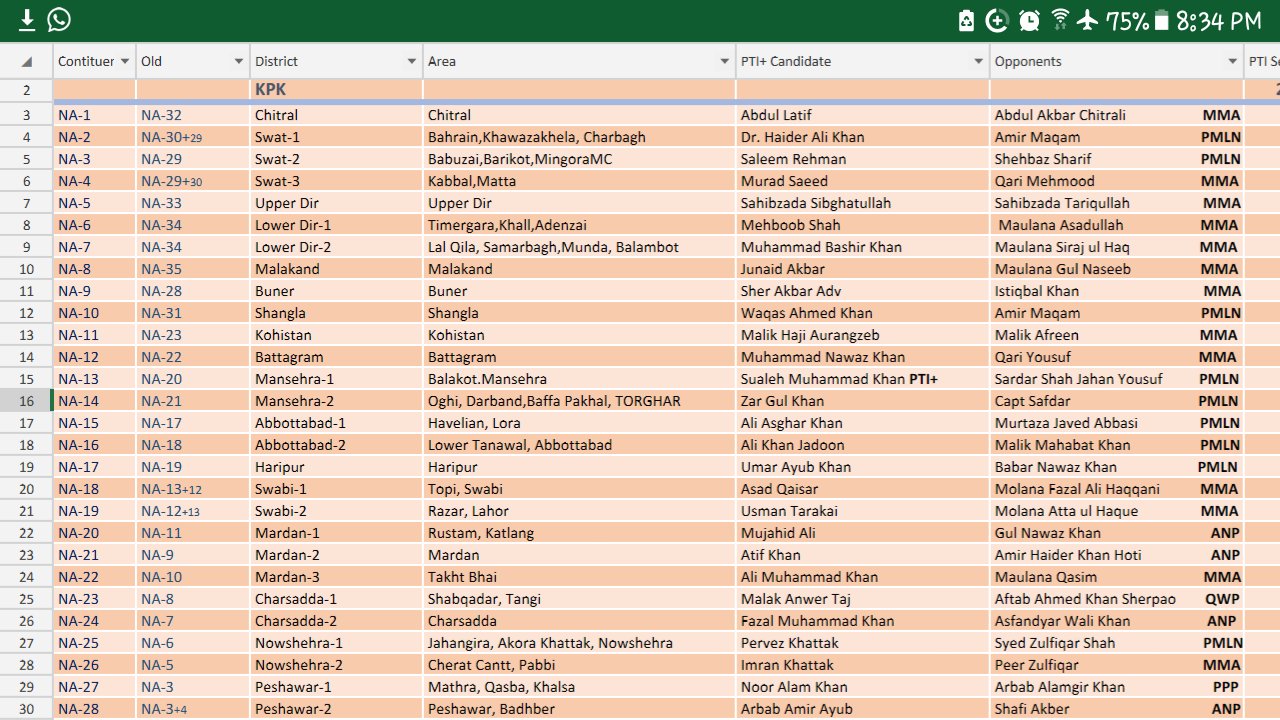Tap the data saver circle icon
Image resolution: width=1280 pixels, height=720 pixels.
pos(997,21)
